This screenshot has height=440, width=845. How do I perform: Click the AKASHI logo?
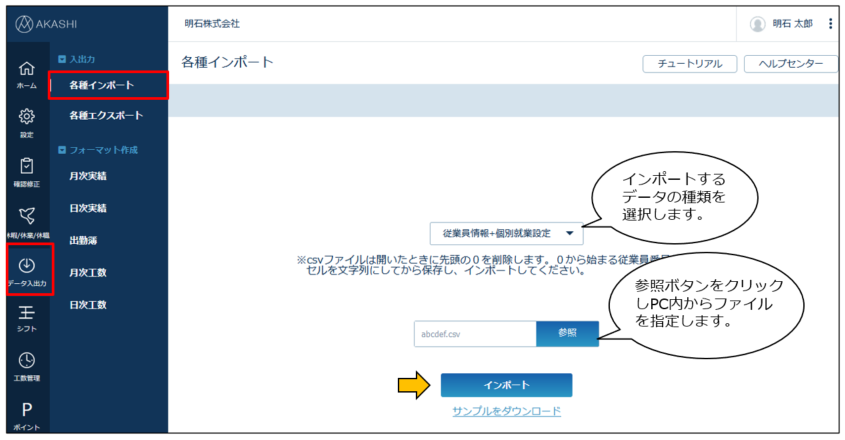tap(46, 24)
